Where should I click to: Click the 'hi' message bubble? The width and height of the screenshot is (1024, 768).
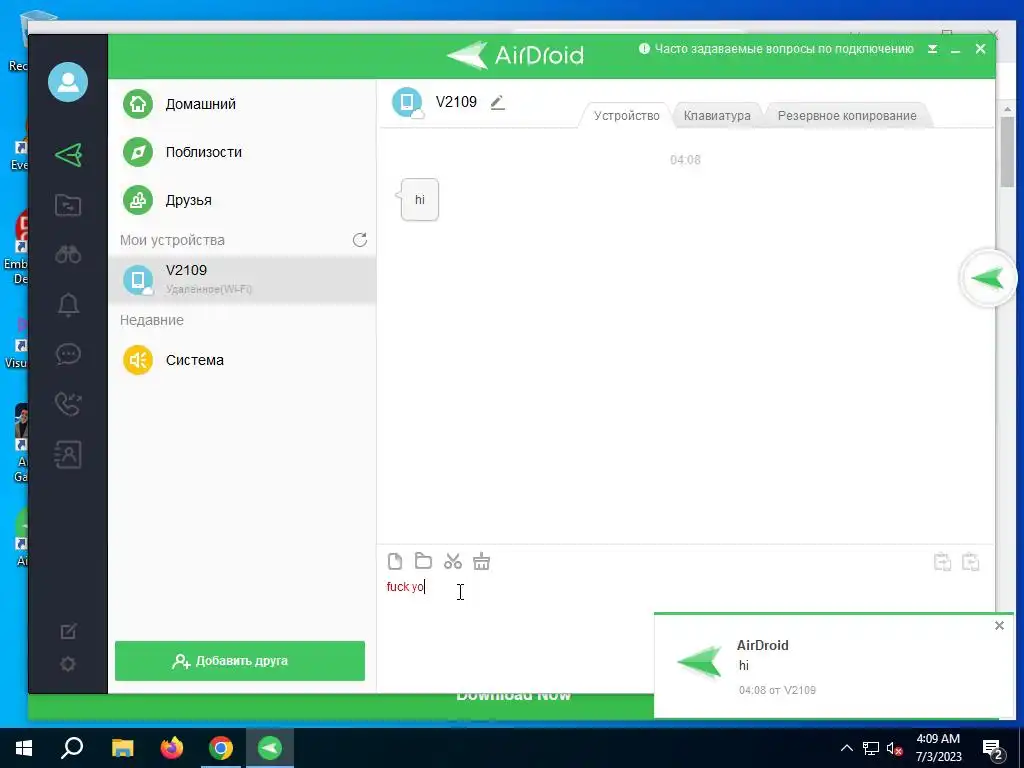(419, 200)
